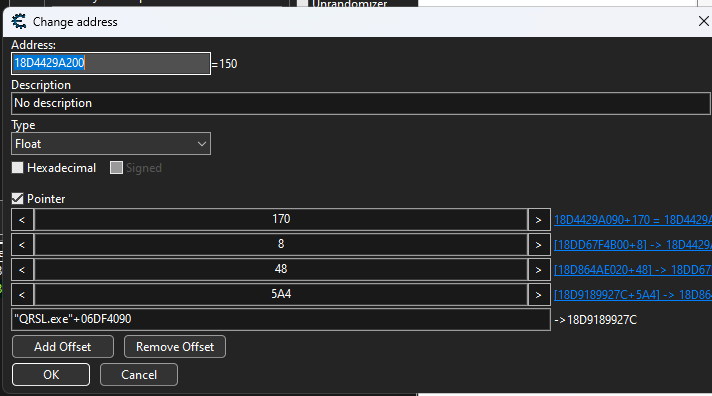Image resolution: width=712 pixels, height=396 pixels.
Task: Increase the 170 offset with right arrow
Action: coord(539,220)
